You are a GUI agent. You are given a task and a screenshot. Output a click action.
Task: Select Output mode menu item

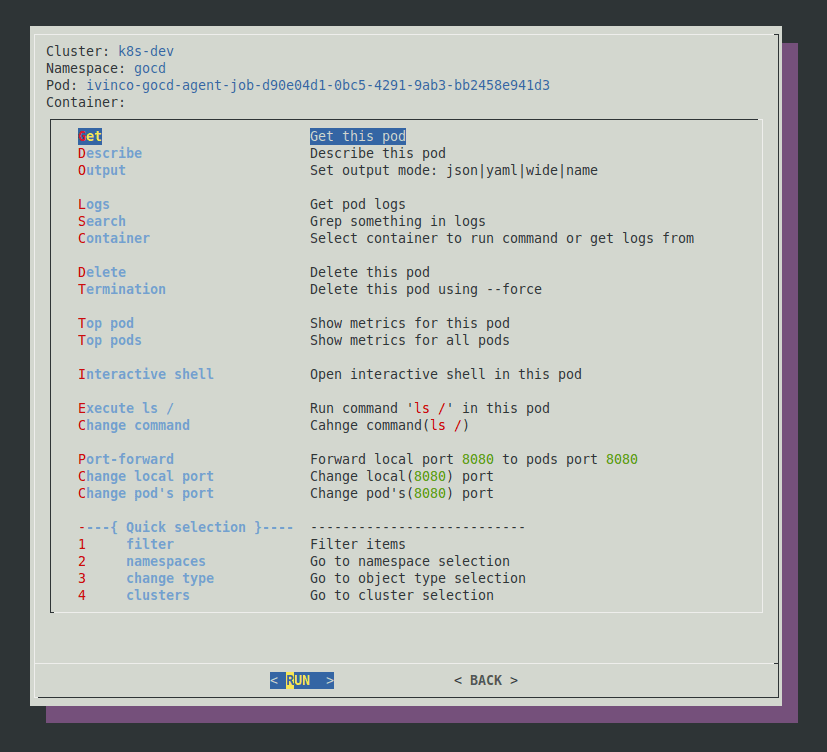pos(102,170)
